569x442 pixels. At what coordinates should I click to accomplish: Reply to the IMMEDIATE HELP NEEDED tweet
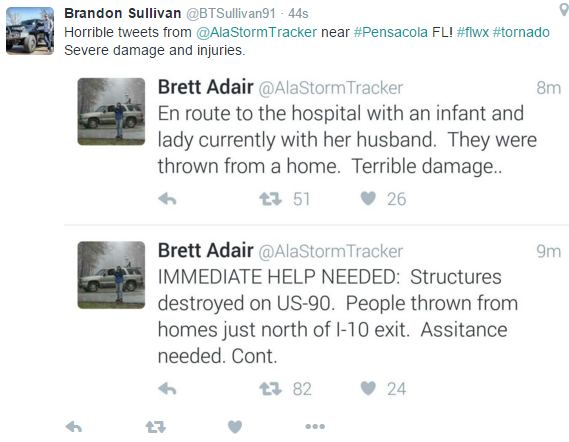coord(167,389)
